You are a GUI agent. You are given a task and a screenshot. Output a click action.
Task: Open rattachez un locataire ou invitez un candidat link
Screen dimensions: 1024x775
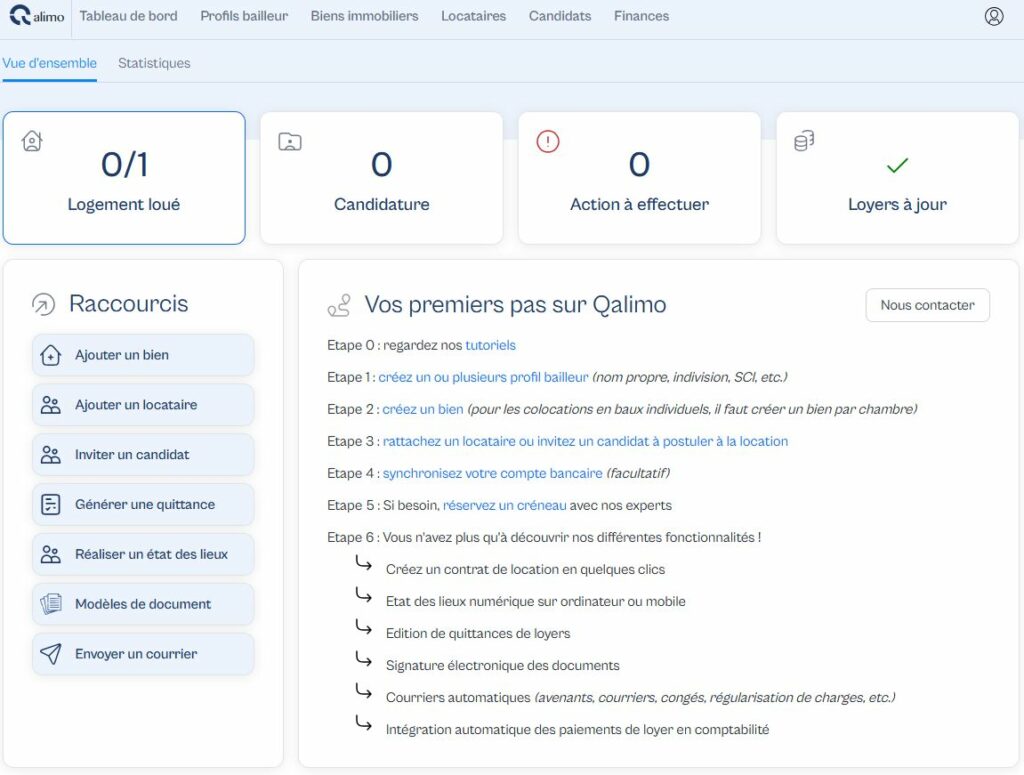585,441
